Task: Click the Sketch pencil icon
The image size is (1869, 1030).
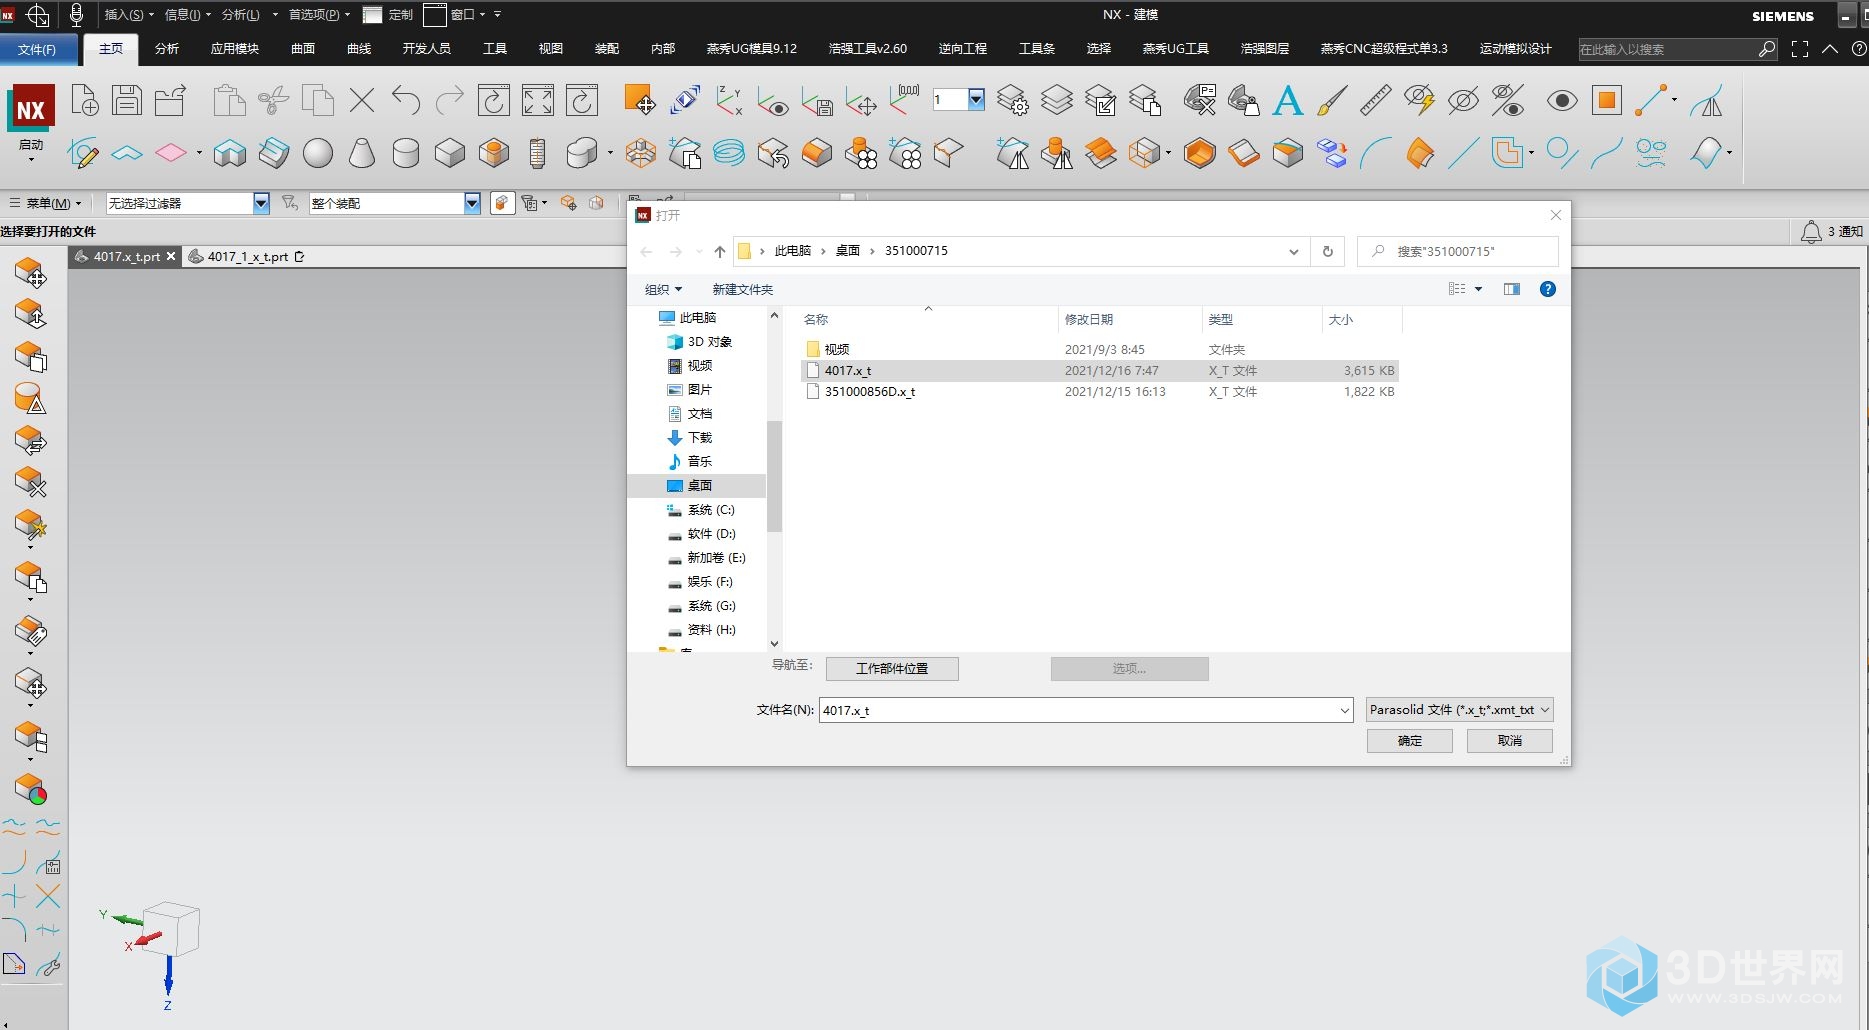Action: pos(82,153)
